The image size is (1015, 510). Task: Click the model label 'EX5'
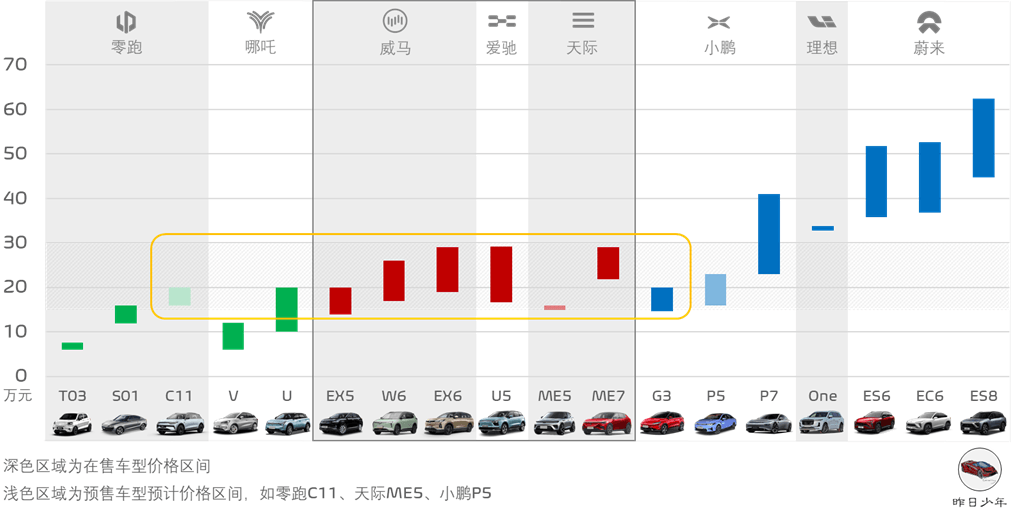point(340,396)
